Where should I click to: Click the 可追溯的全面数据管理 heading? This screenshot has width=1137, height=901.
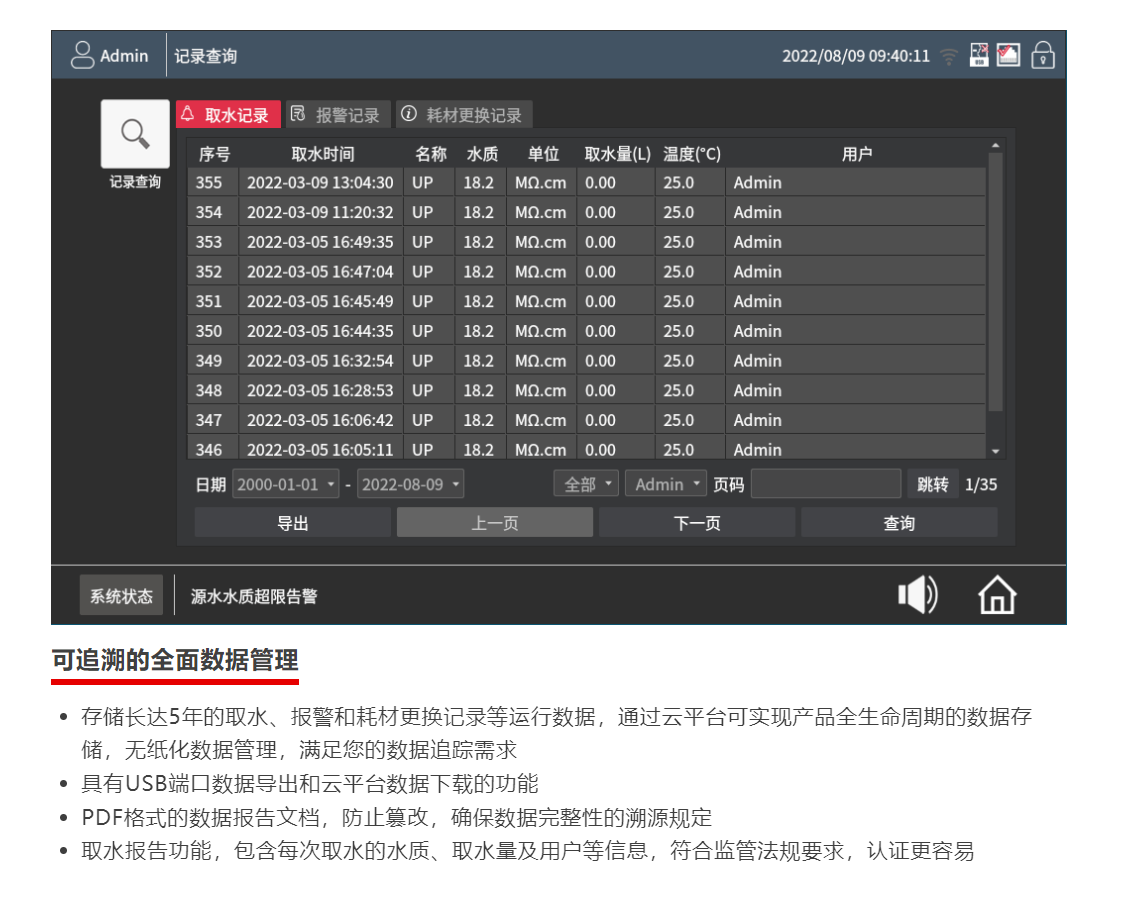pos(175,660)
